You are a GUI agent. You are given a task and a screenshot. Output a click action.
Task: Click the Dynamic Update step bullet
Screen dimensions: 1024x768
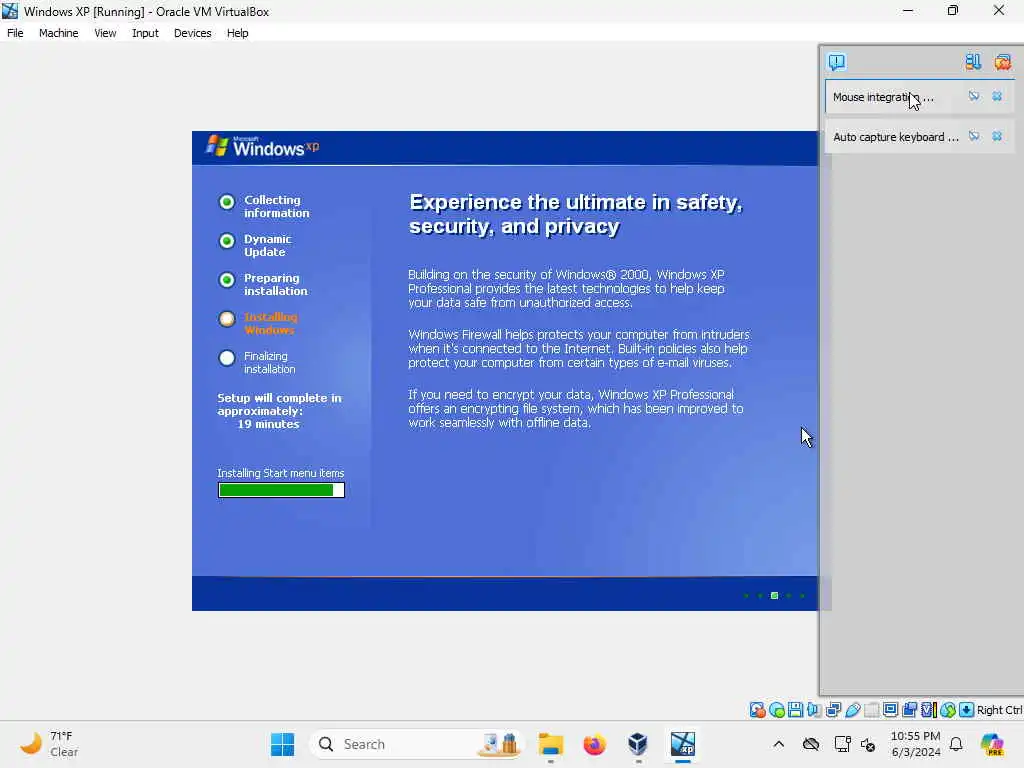coord(227,241)
